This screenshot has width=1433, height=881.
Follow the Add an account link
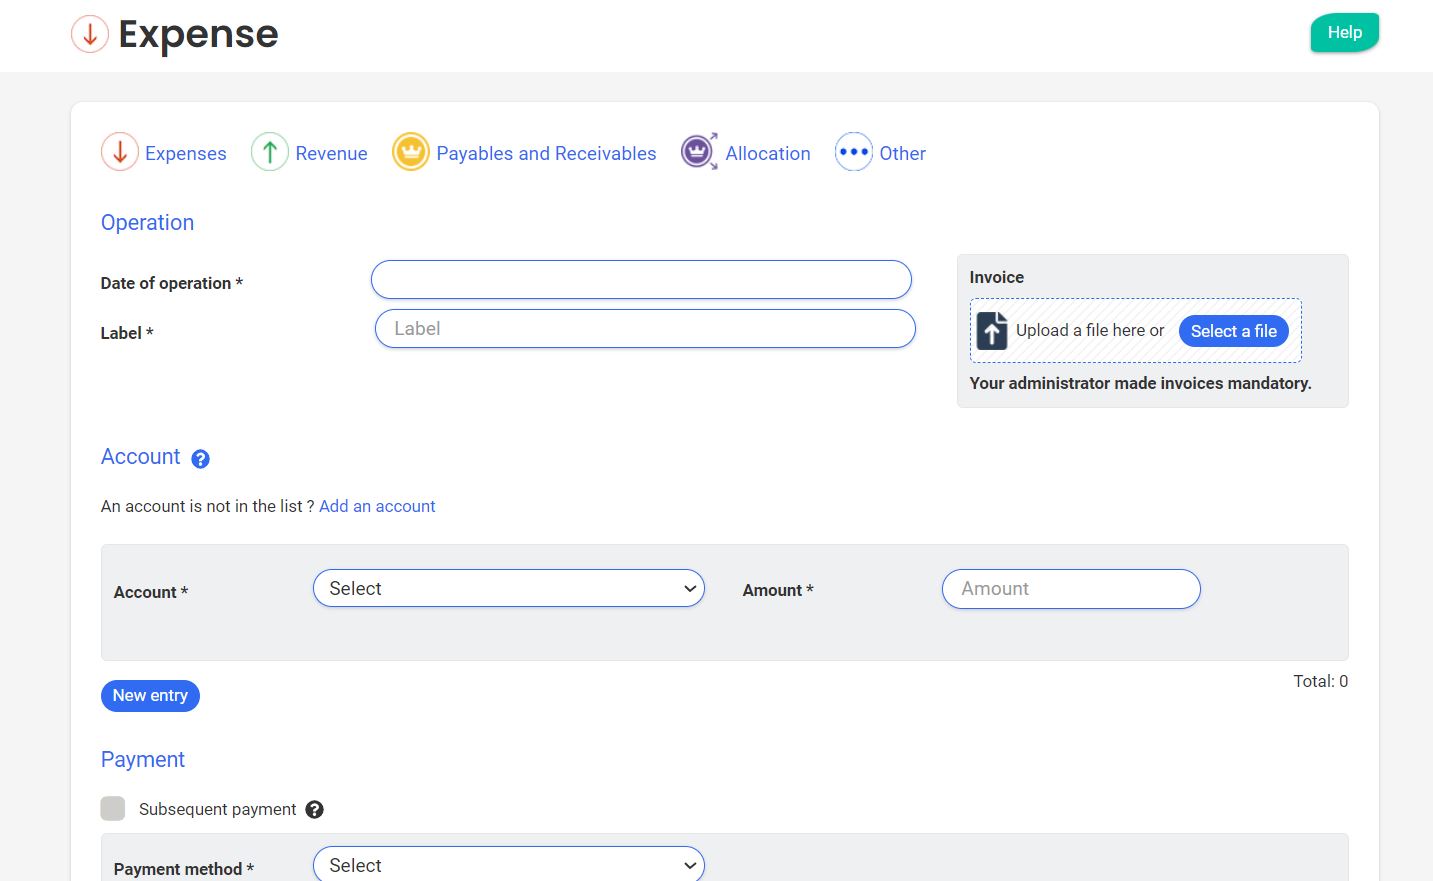click(x=377, y=506)
